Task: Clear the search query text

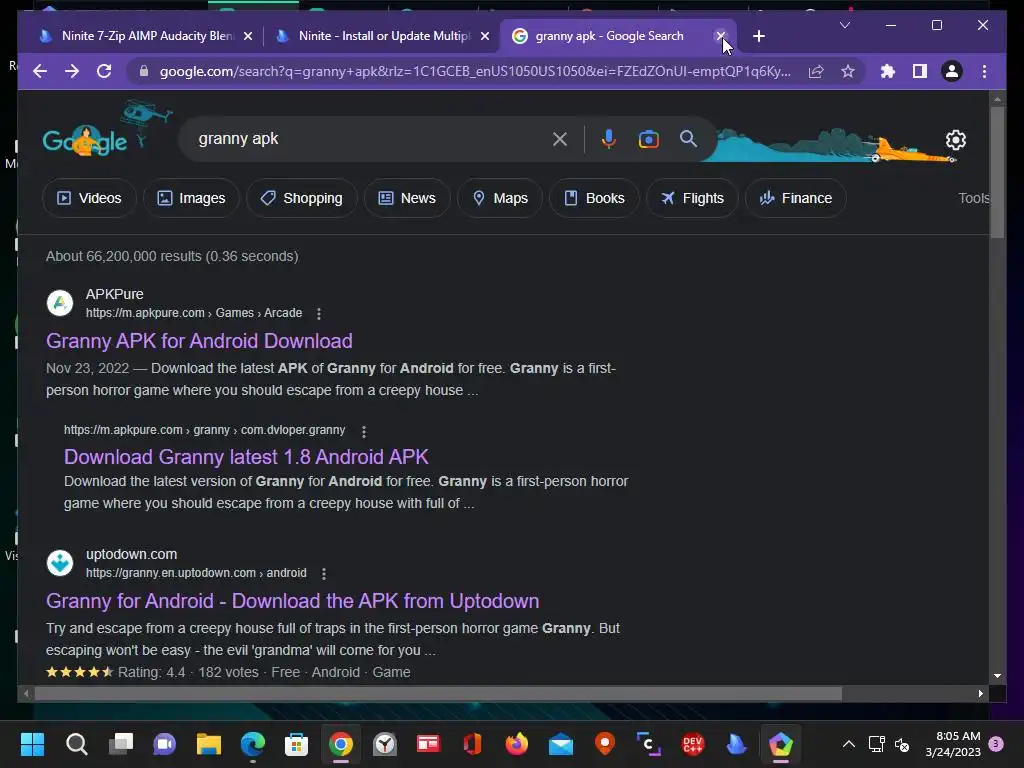Action: coord(560,138)
